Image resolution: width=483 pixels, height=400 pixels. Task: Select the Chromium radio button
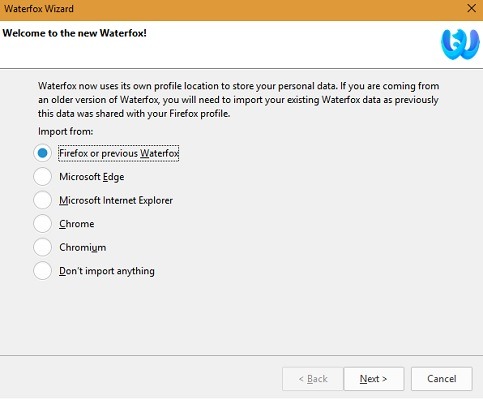42,247
